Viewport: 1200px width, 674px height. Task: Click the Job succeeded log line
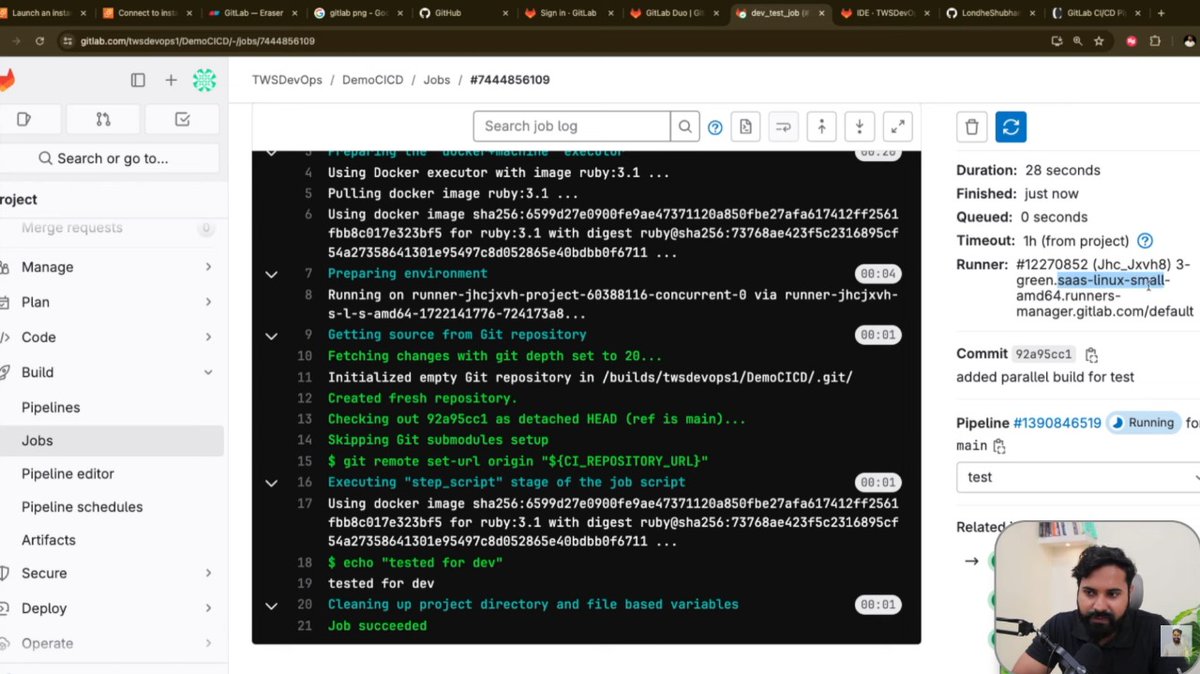(377, 626)
